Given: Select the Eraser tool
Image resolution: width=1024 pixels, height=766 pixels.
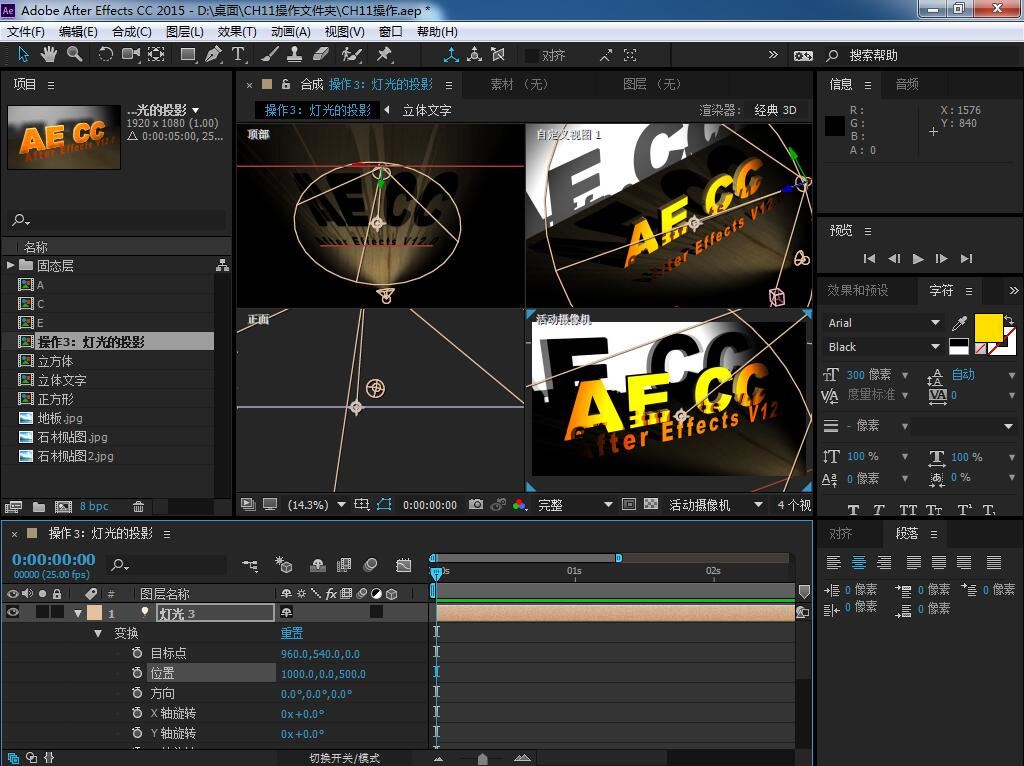Looking at the screenshot, I should (321, 55).
